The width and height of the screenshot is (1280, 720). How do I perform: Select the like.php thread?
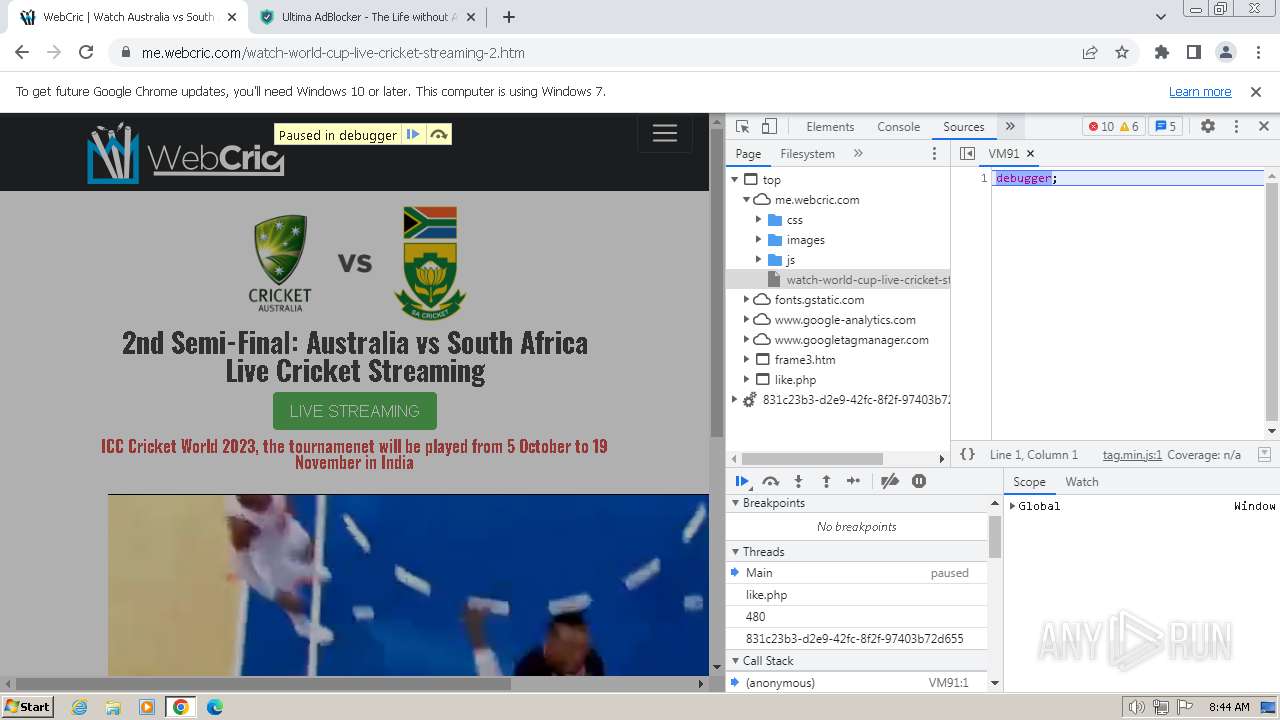[x=857, y=595]
